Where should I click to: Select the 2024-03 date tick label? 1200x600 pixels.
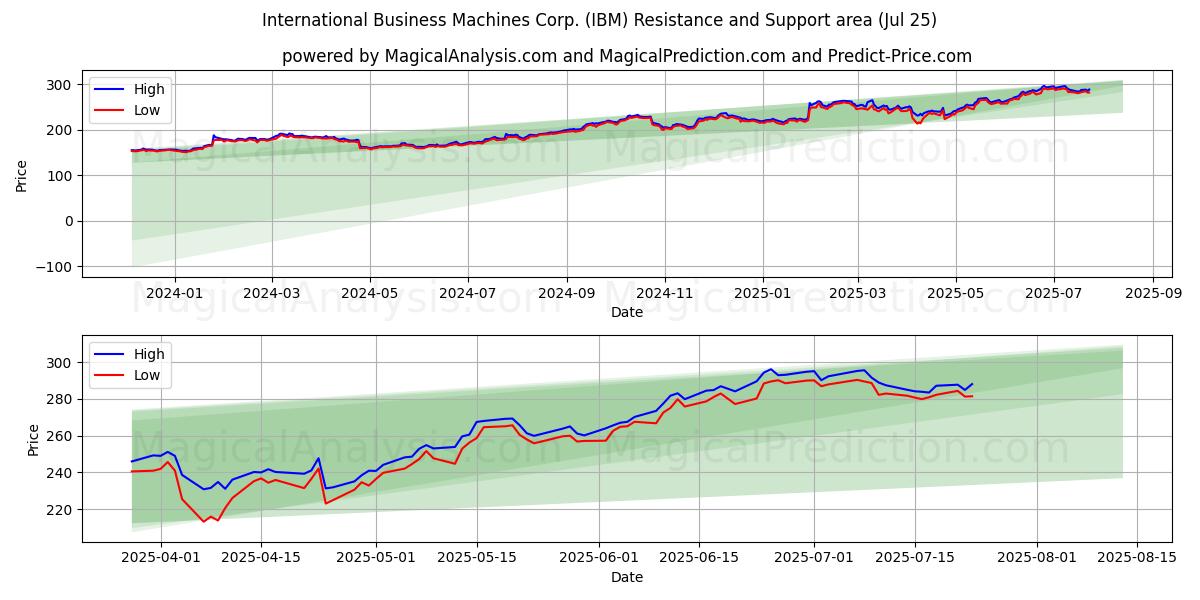coord(272,293)
